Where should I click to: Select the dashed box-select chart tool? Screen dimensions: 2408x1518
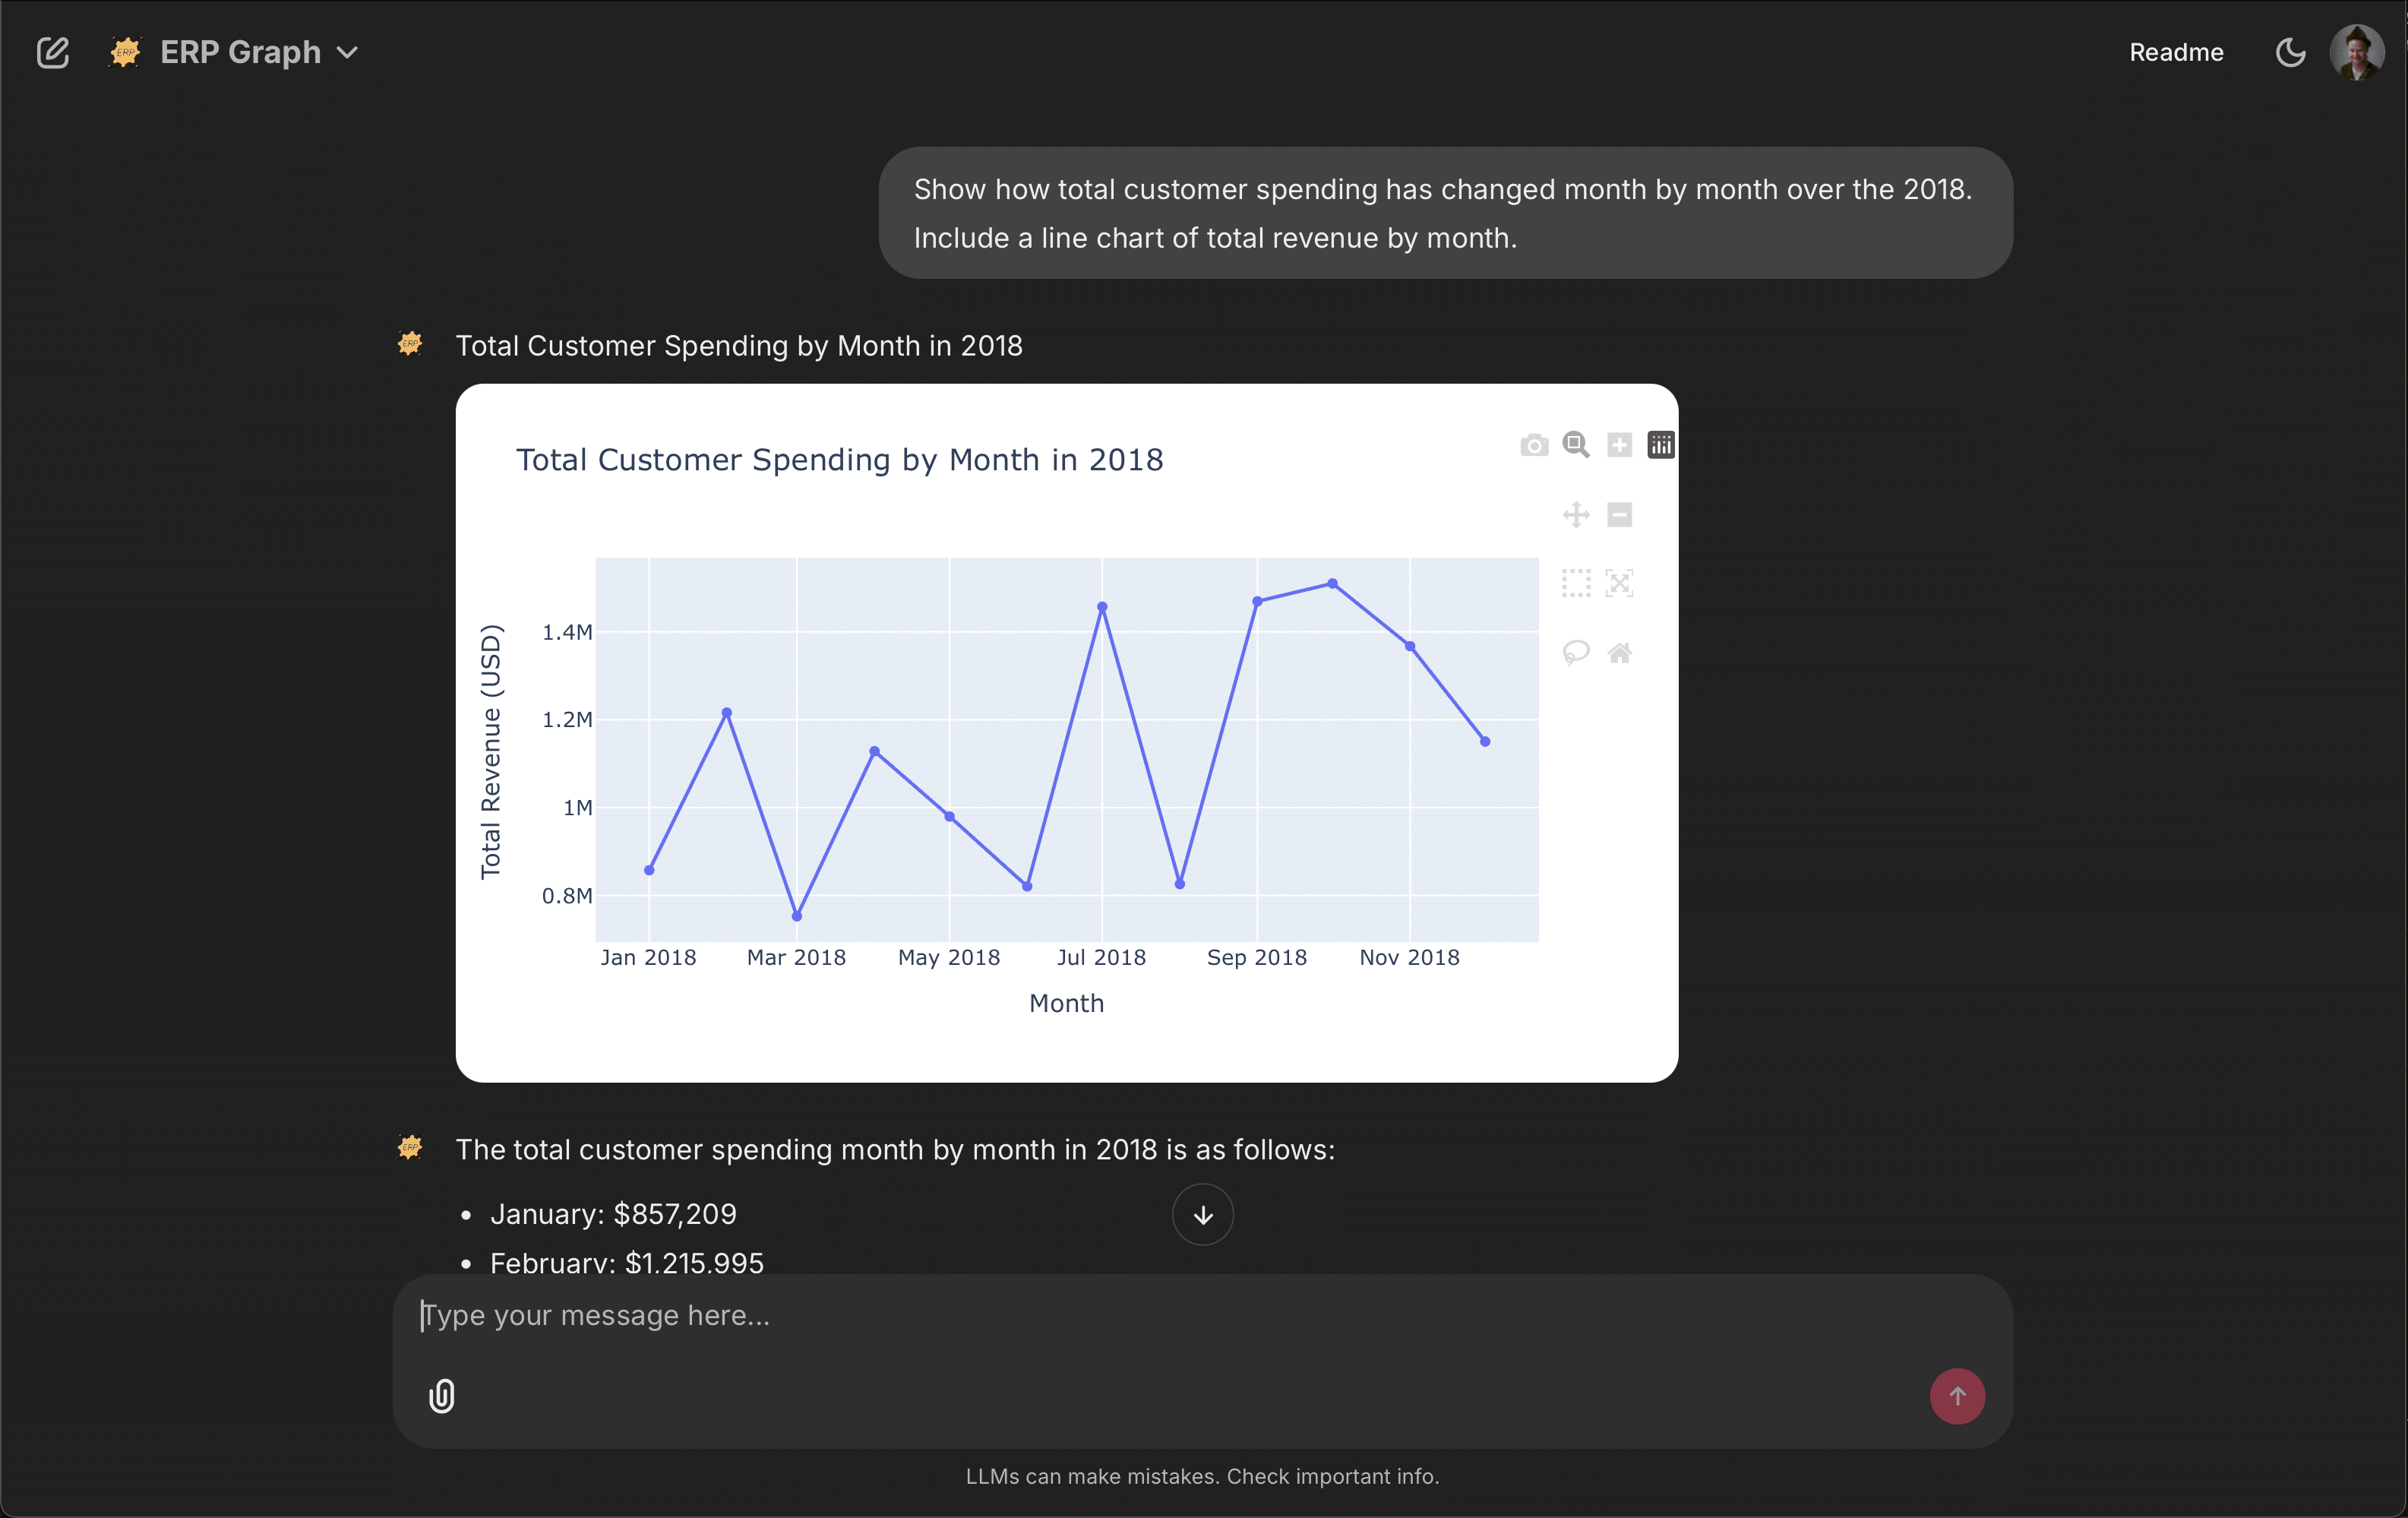1576,583
